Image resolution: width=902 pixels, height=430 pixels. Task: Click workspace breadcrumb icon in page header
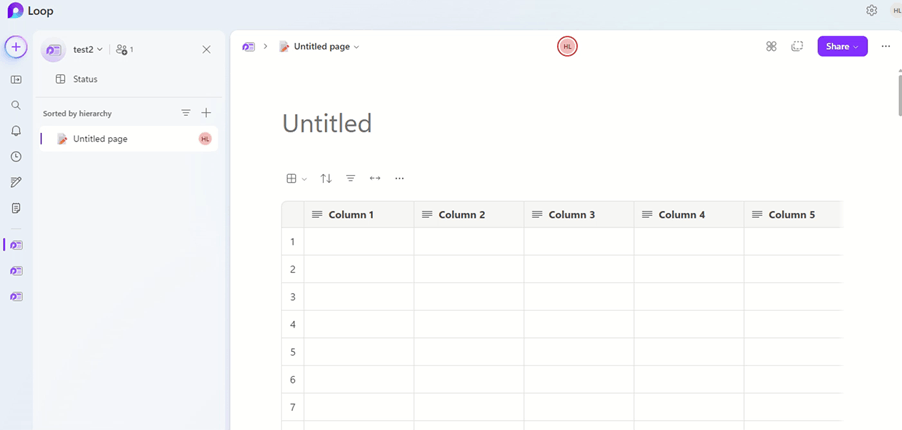[249, 47]
